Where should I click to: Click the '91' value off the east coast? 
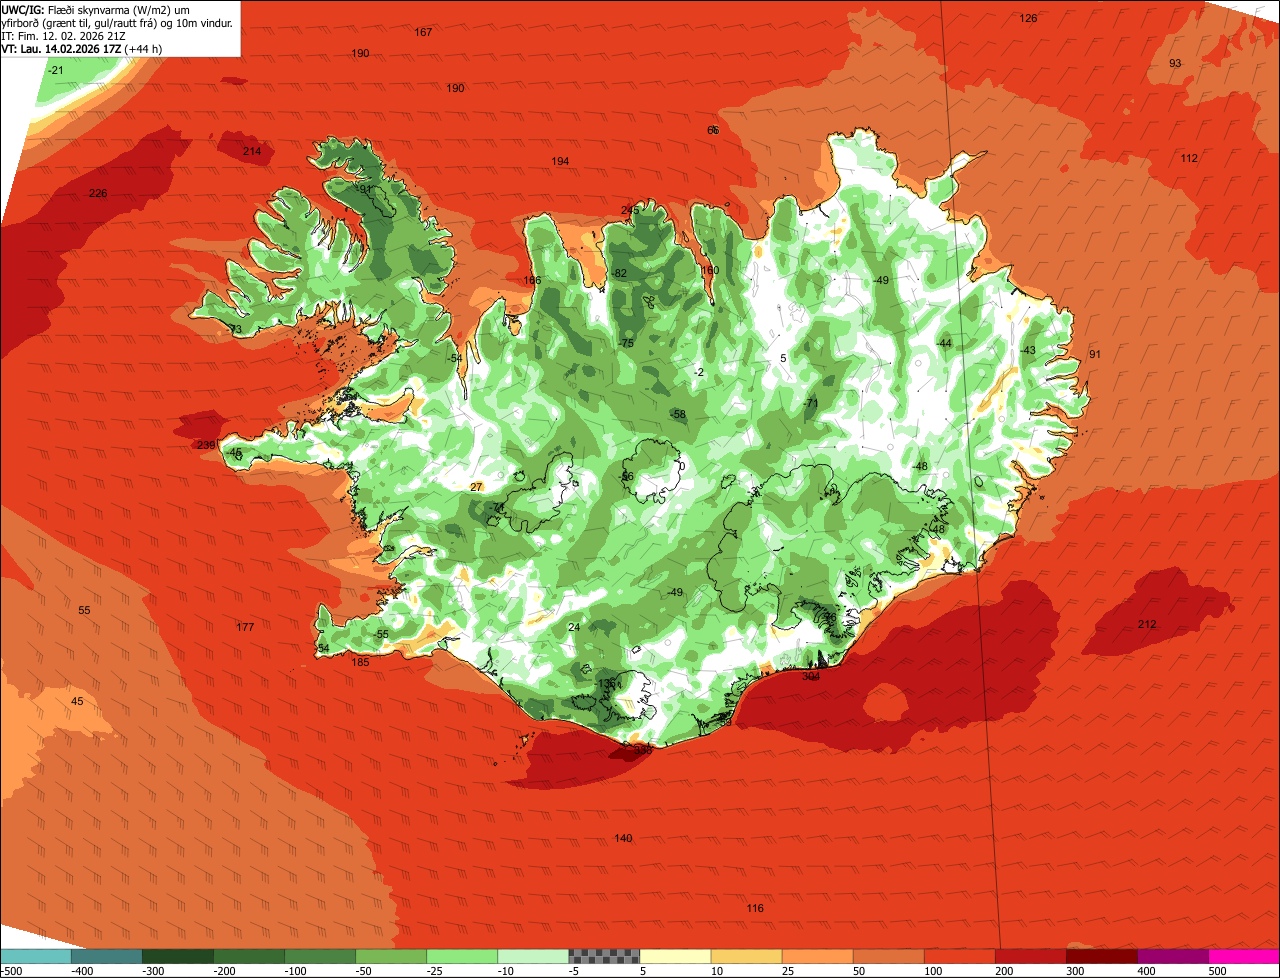point(1094,354)
